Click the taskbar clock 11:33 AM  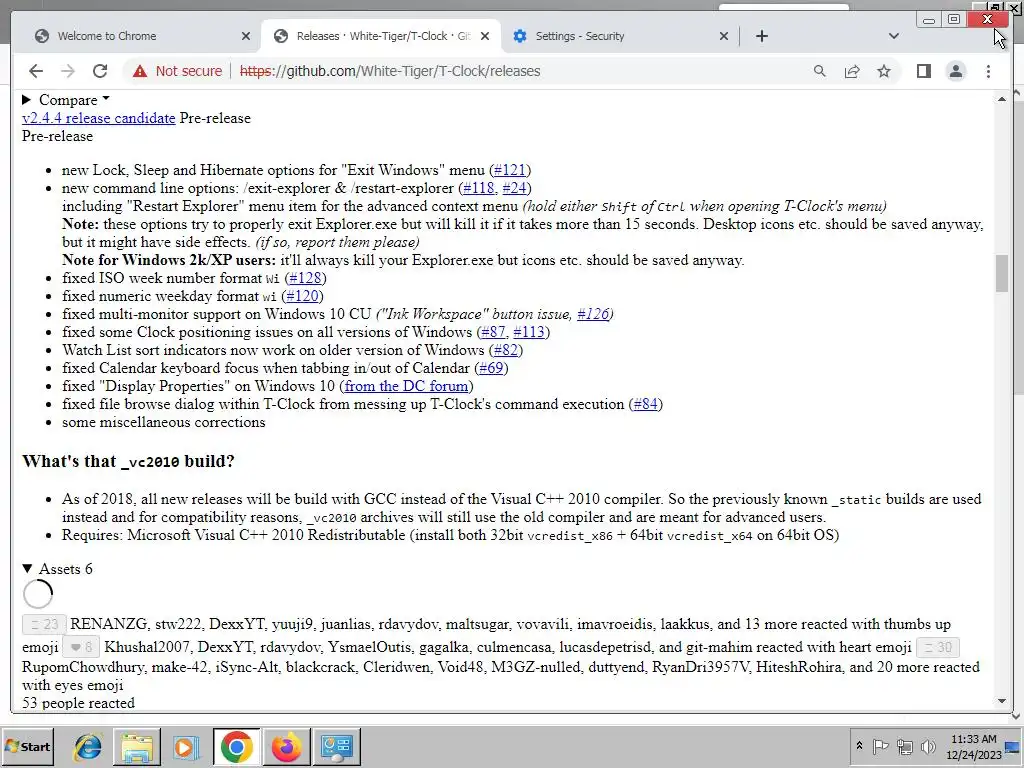click(974, 746)
